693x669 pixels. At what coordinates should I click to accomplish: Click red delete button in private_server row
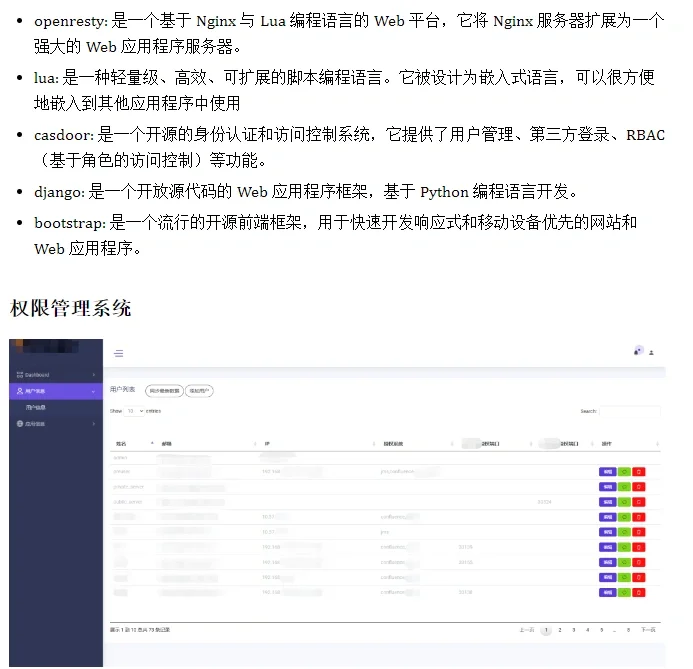pyautogui.click(x=639, y=487)
